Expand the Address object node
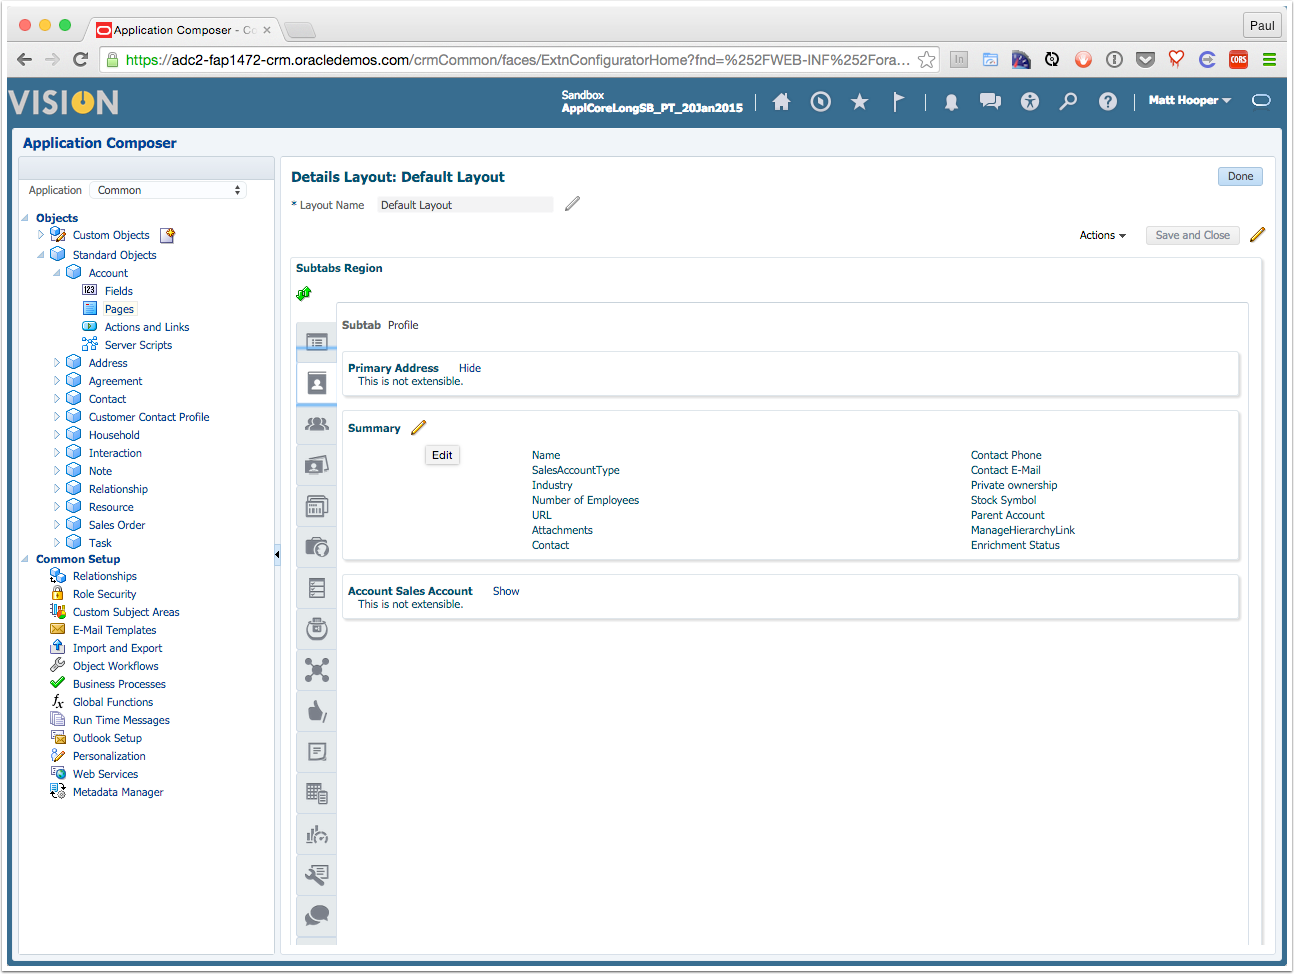1294x974 pixels. tap(57, 363)
